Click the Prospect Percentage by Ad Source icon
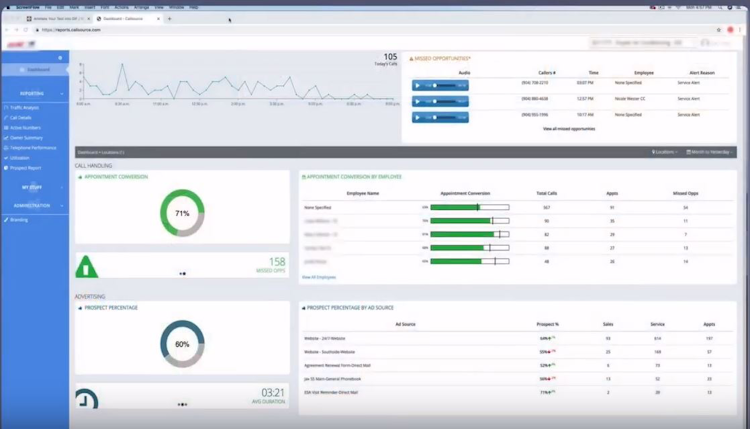Image resolution: width=750 pixels, height=429 pixels. point(304,308)
